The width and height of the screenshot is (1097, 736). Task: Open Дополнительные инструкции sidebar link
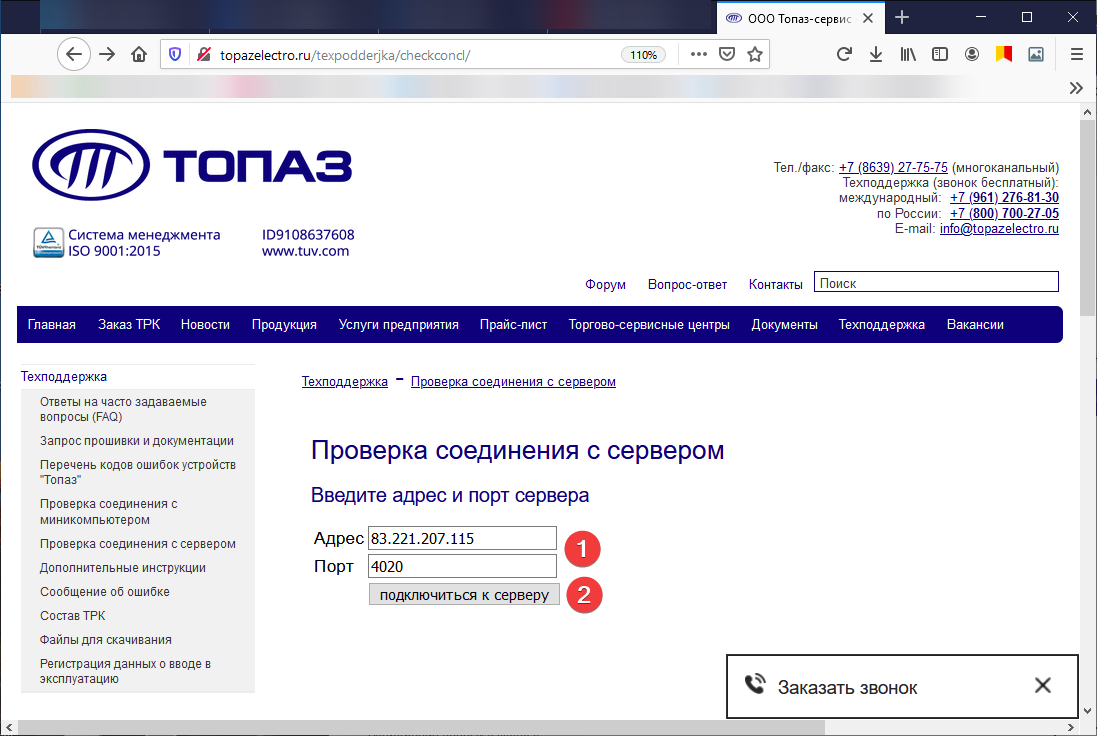point(122,567)
